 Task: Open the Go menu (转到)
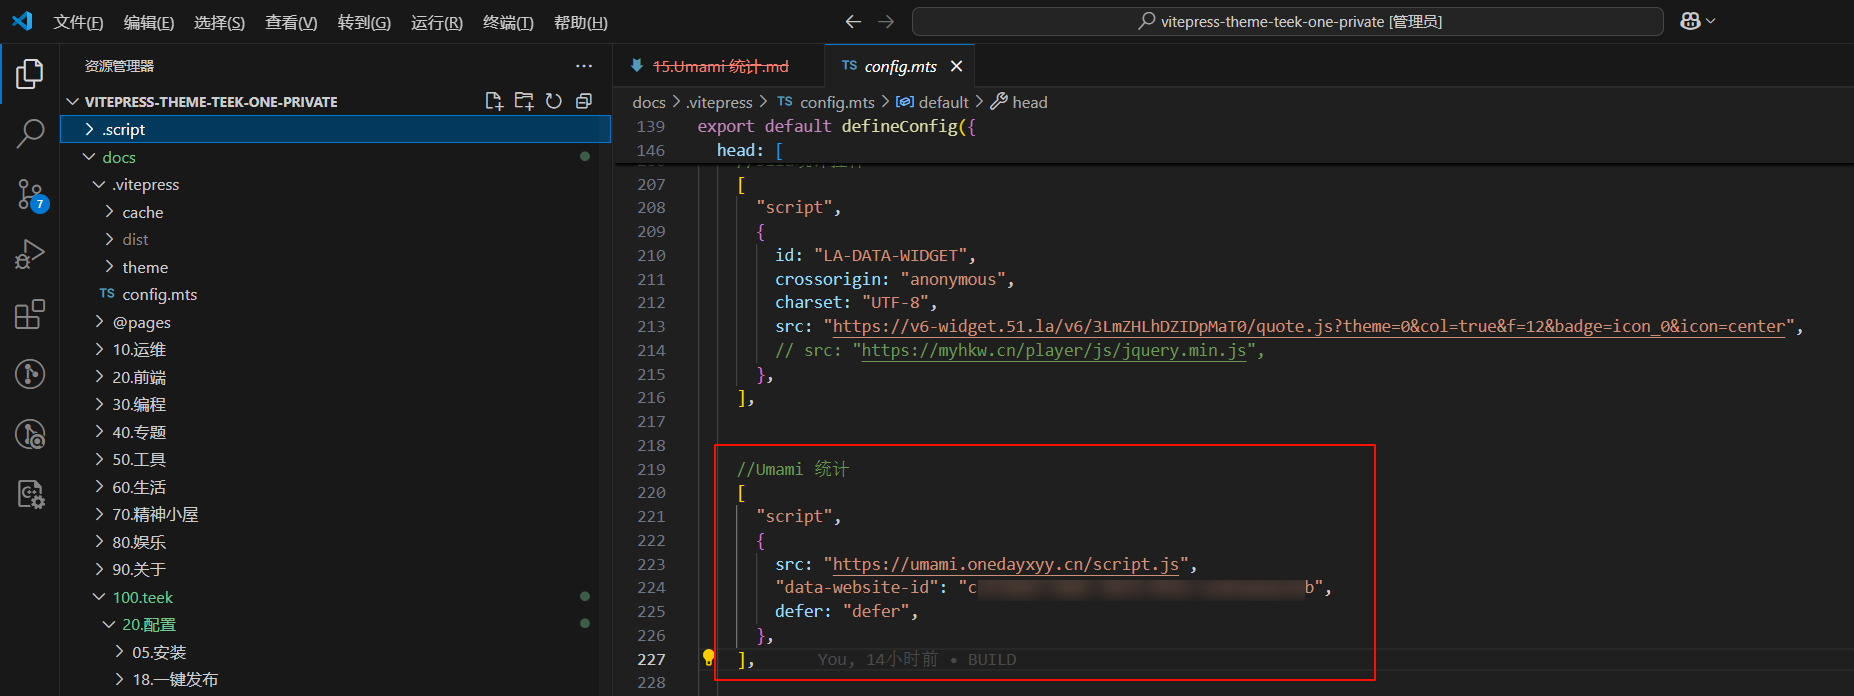(364, 22)
